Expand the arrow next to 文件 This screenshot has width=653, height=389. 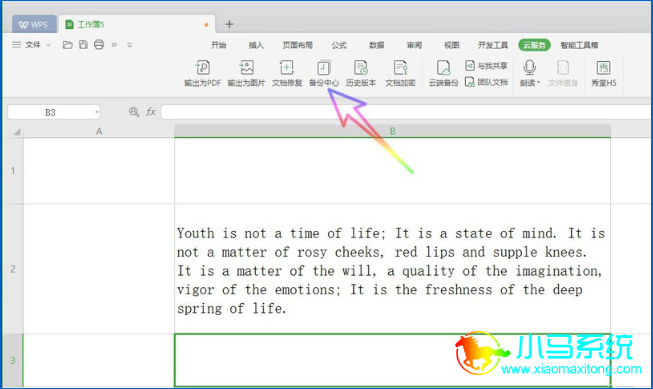point(48,45)
